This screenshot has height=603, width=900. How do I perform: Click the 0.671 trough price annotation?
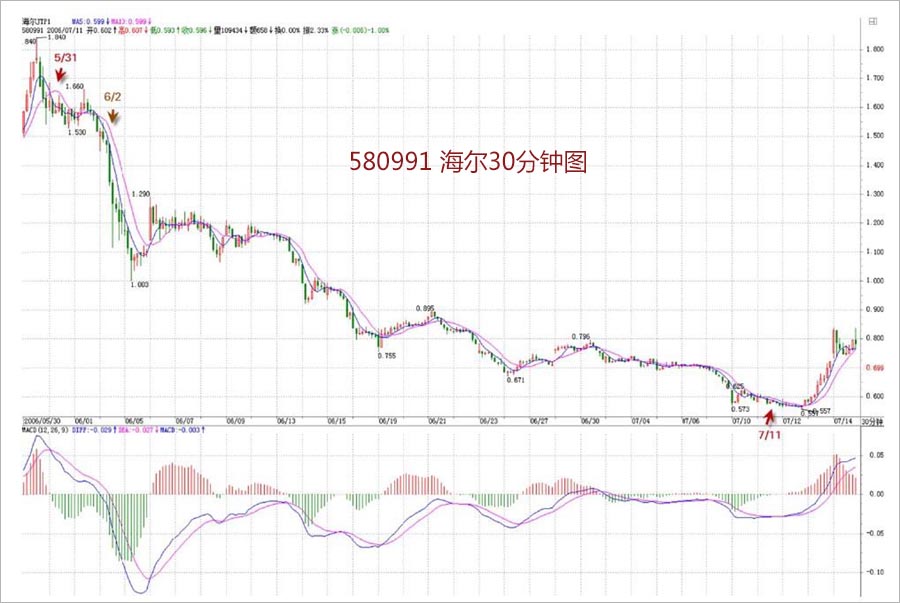[x=516, y=382]
